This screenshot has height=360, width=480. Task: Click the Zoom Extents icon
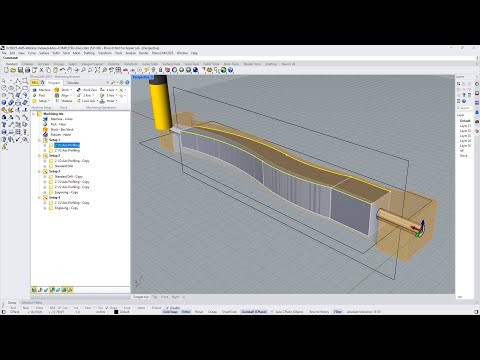click(97, 70)
